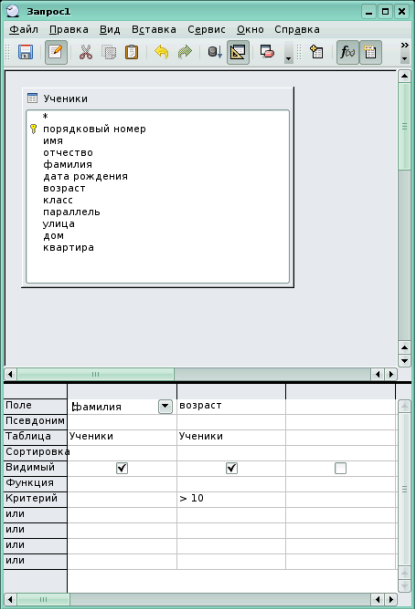This screenshot has width=415, height=609.
Task: Open the Сервис menu
Action: [206, 30]
